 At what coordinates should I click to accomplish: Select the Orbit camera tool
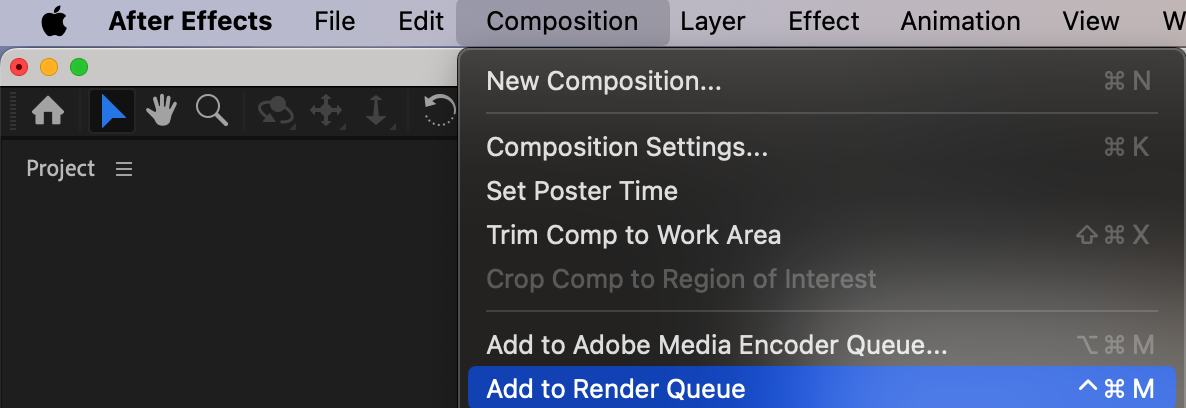(275, 111)
